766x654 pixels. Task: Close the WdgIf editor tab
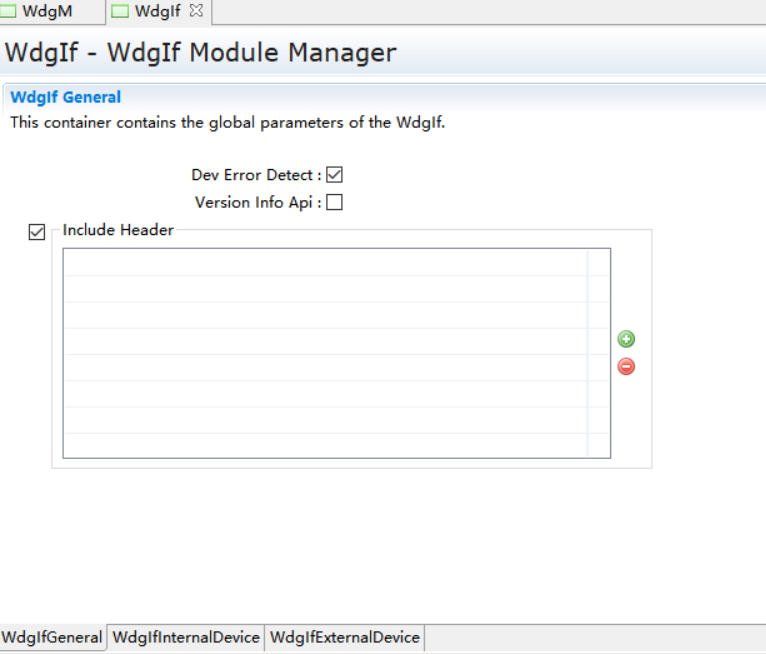196,11
